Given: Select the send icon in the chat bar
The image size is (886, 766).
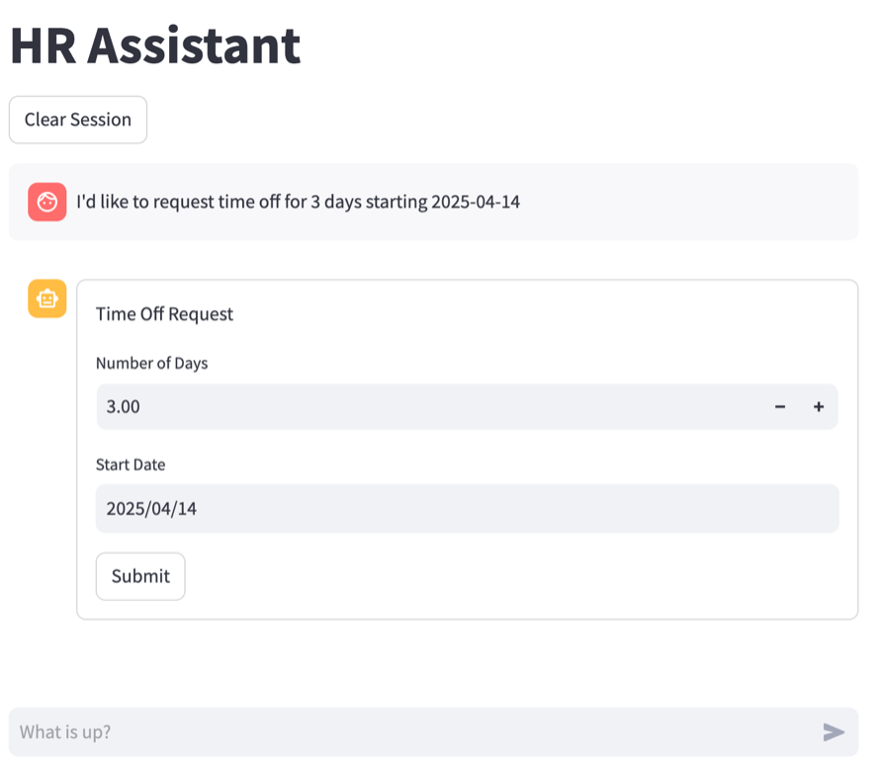Looking at the screenshot, I should pos(833,732).
